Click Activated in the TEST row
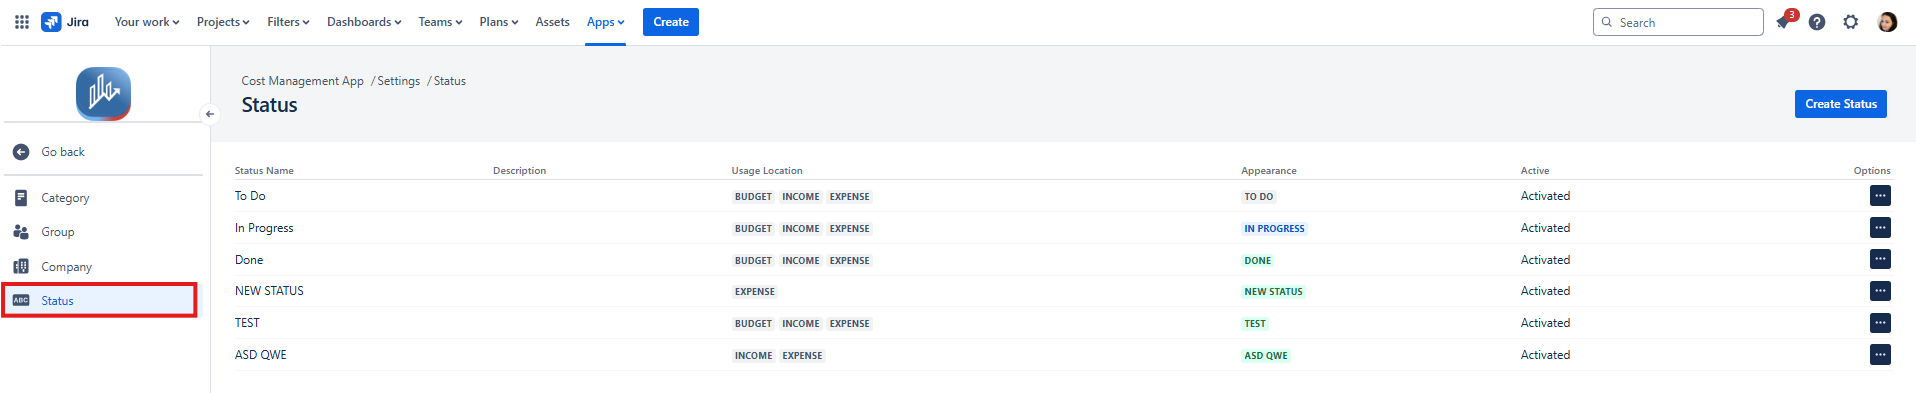This screenshot has height=393, width=1916. click(x=1545, y=323)
